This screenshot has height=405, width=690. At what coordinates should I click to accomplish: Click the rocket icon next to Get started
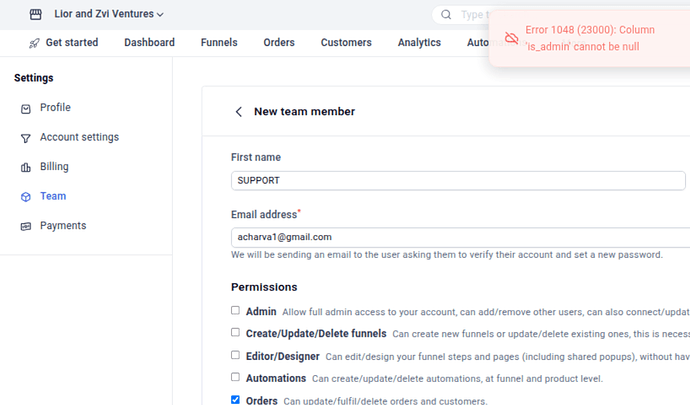click(34, 43)
